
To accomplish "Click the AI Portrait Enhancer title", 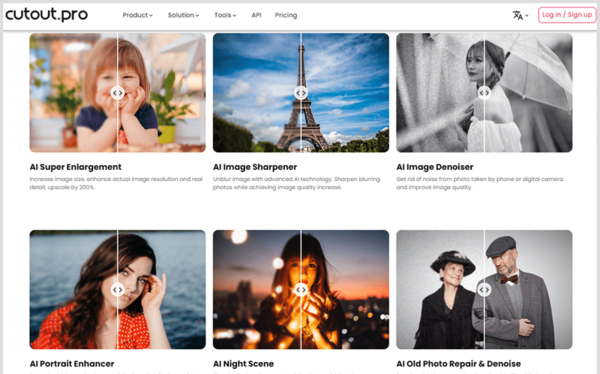I will click(72, 364).
